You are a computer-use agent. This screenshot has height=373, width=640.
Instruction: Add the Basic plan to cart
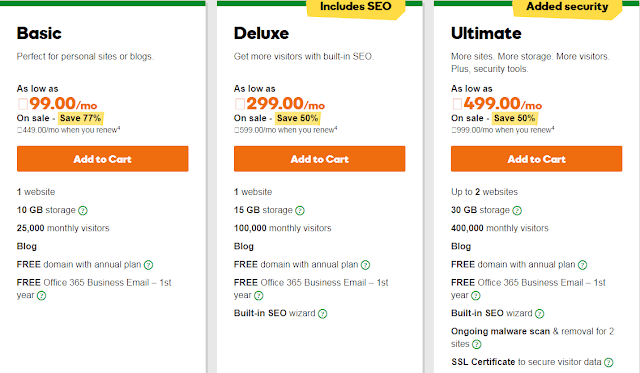click(102, 159)
